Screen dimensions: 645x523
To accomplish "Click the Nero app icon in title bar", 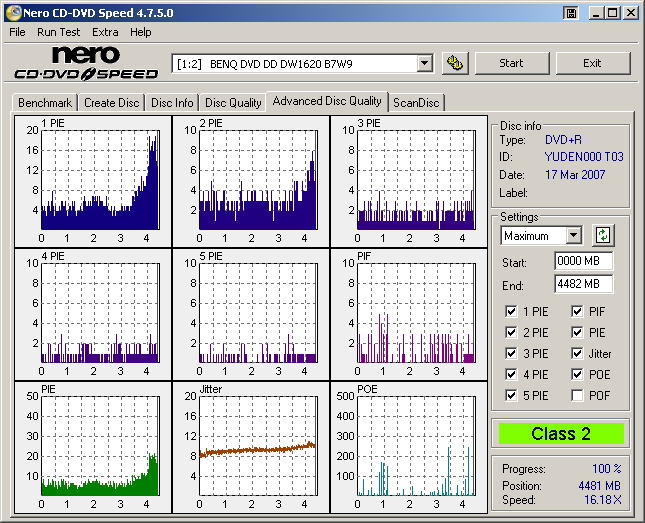I will click(x=12, y=13).
